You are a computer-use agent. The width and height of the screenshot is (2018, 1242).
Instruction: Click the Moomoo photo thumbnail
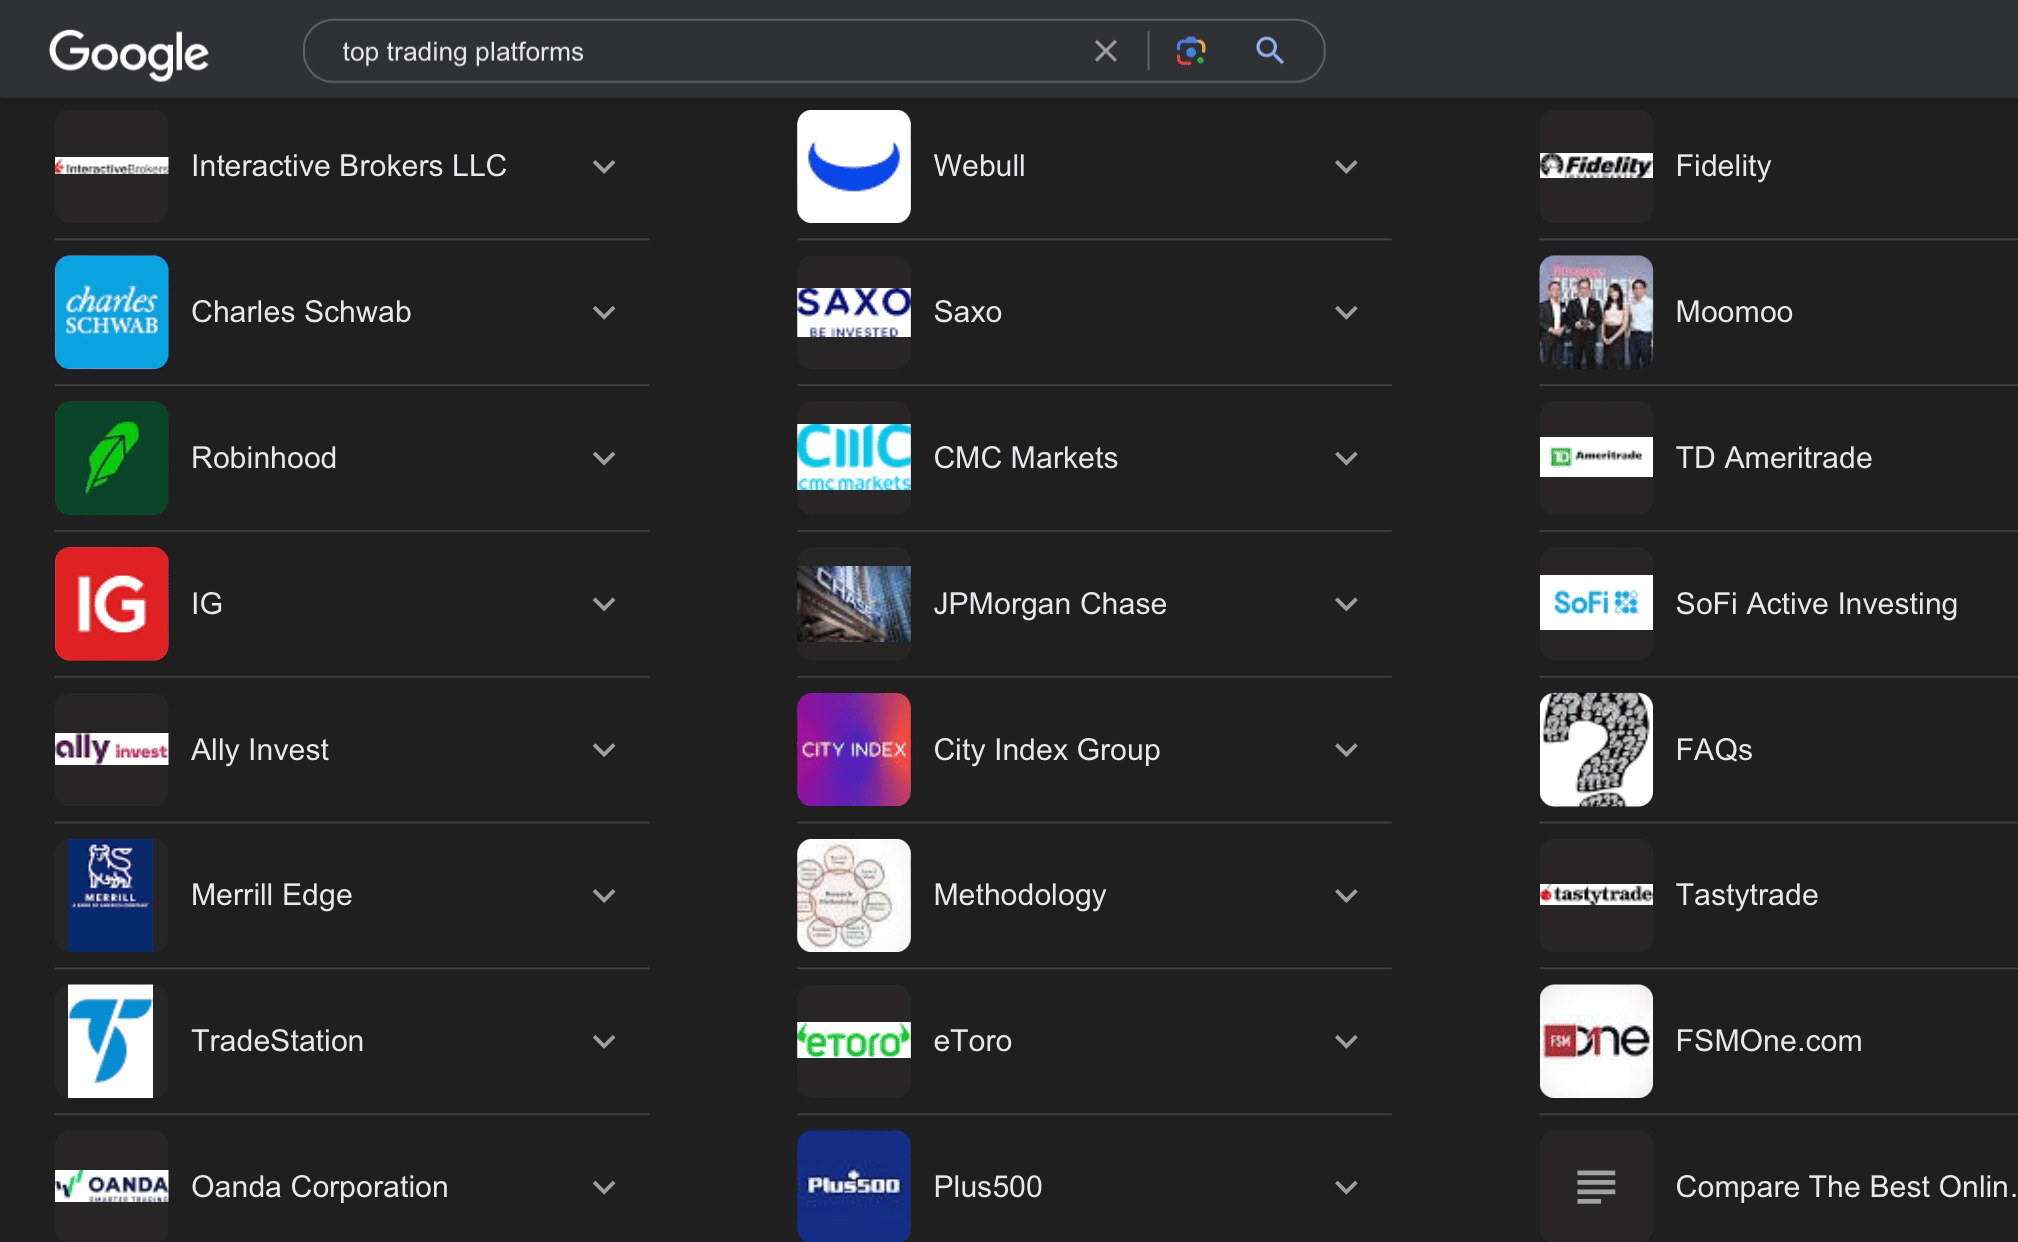click(1596, 312)
